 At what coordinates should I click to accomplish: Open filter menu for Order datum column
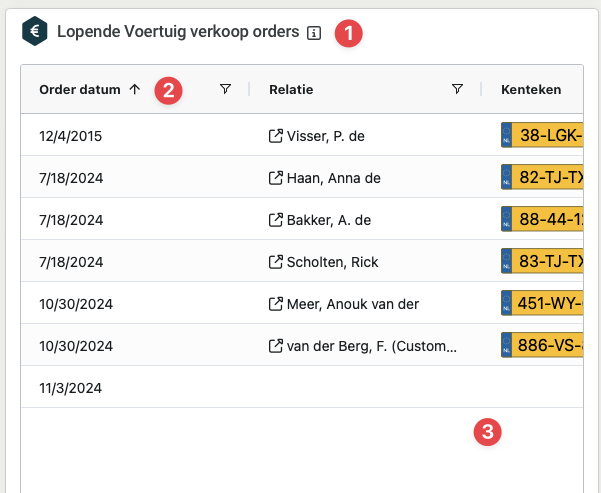tap(225, 90)
